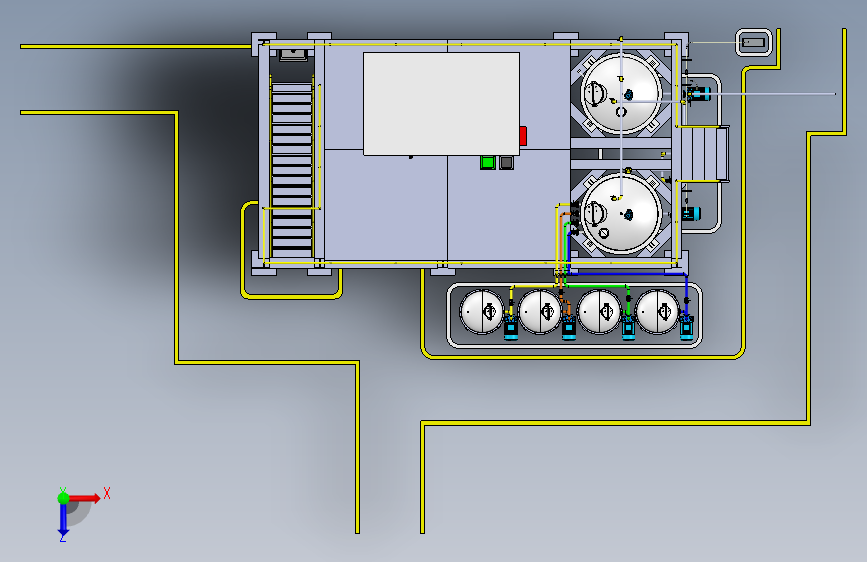The height and width of the screenshot is (562, 867).
Task: Select the second small tank in the bottom row
Action: (x=540, y=312)
